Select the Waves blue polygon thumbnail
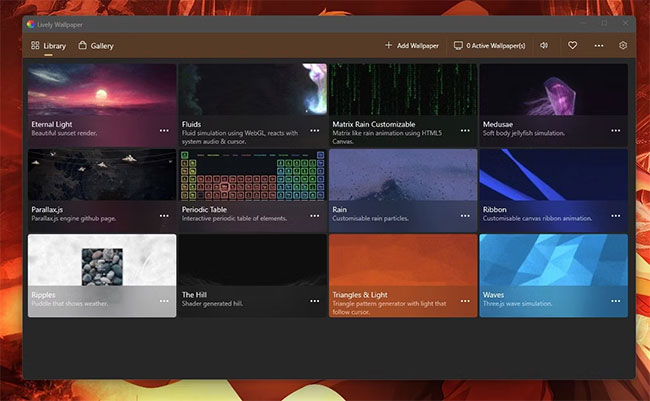Viewport: 650px width, 401px height. pos(553,260)
